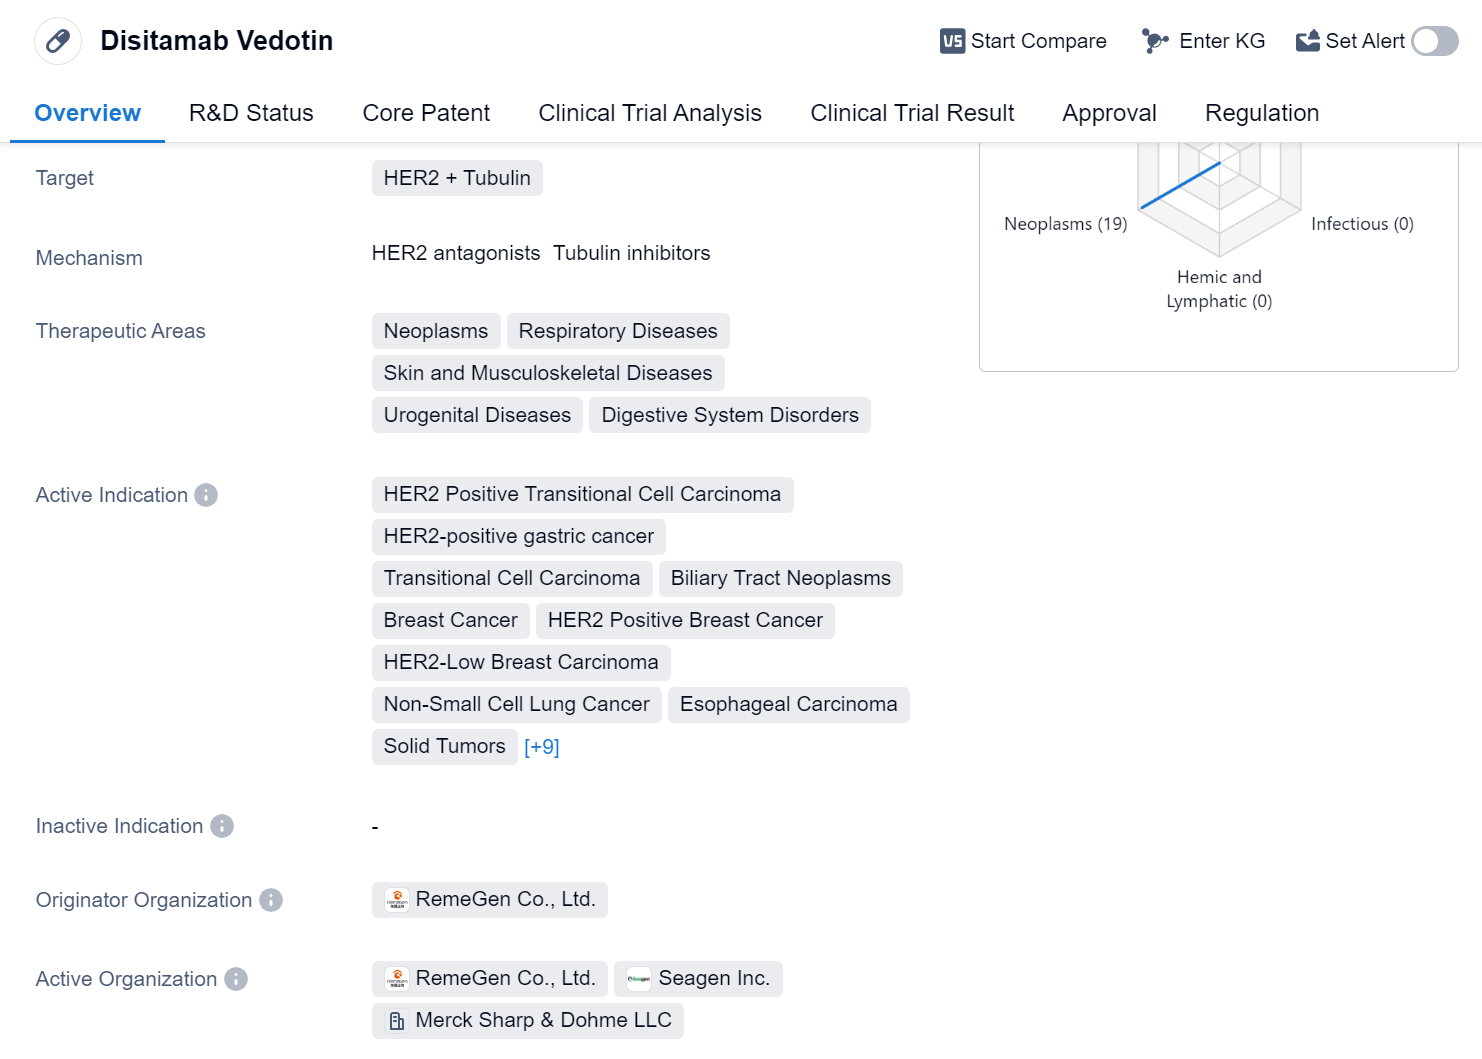Click info icon next to Inactive Indication

tap(222, 826)
